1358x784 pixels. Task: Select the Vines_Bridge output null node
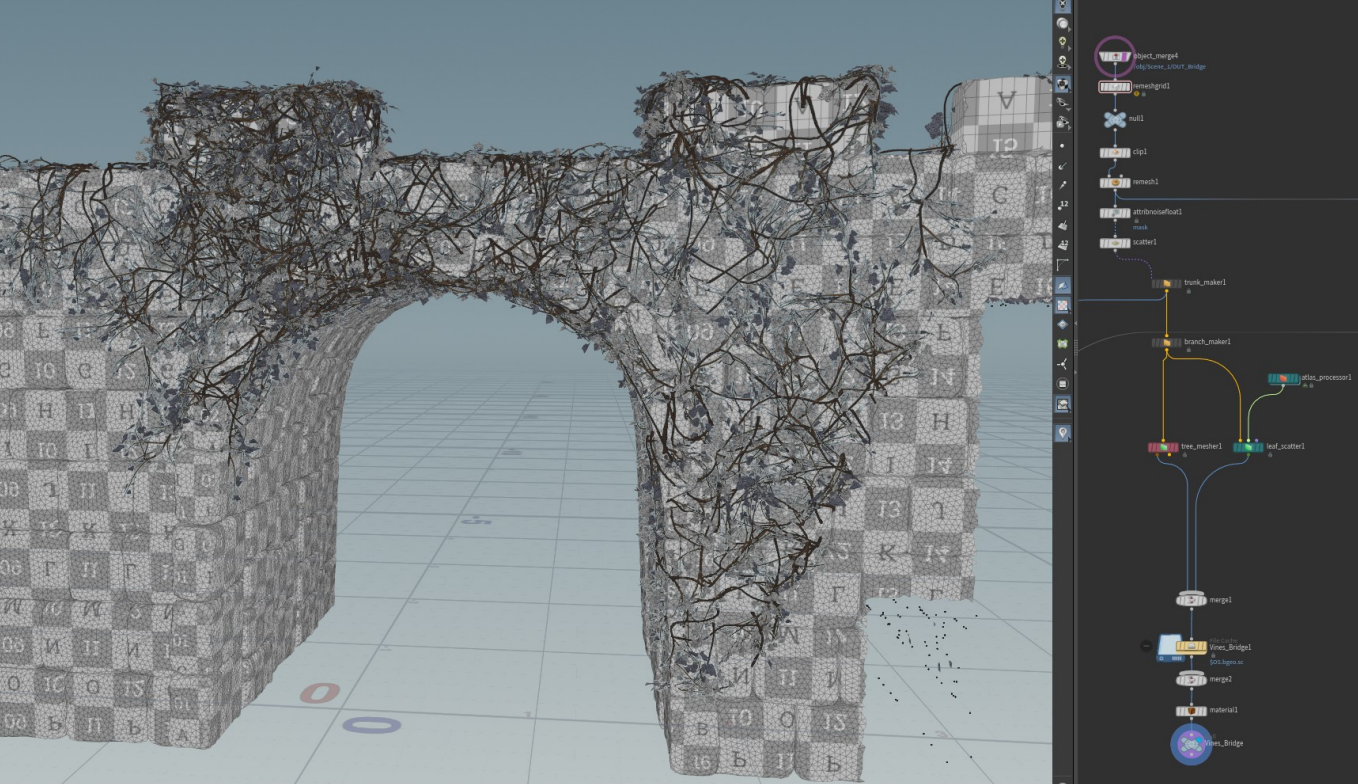pos(1191,744)
